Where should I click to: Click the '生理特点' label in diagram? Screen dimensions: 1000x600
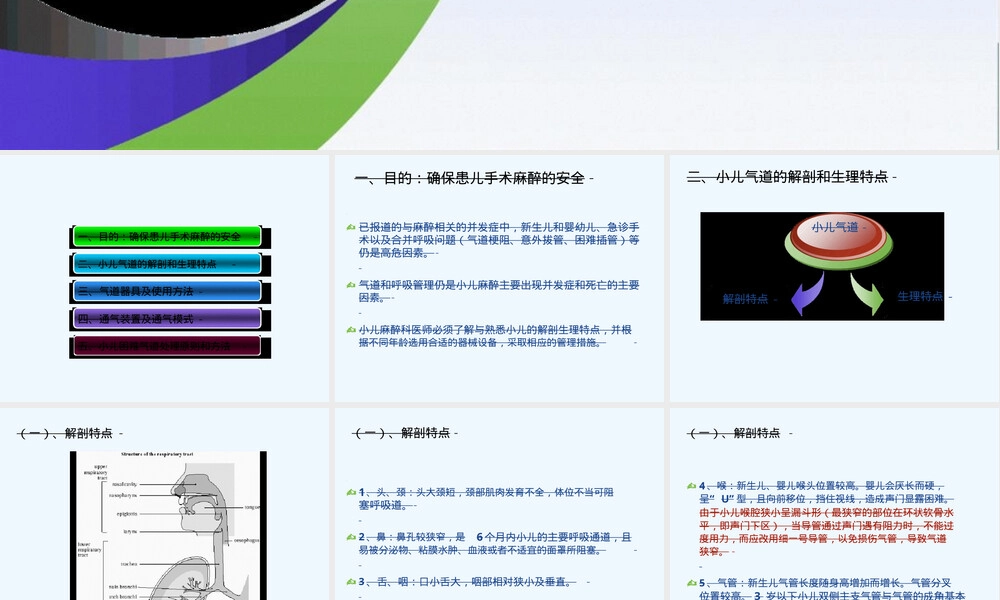(x=920, y=296)
